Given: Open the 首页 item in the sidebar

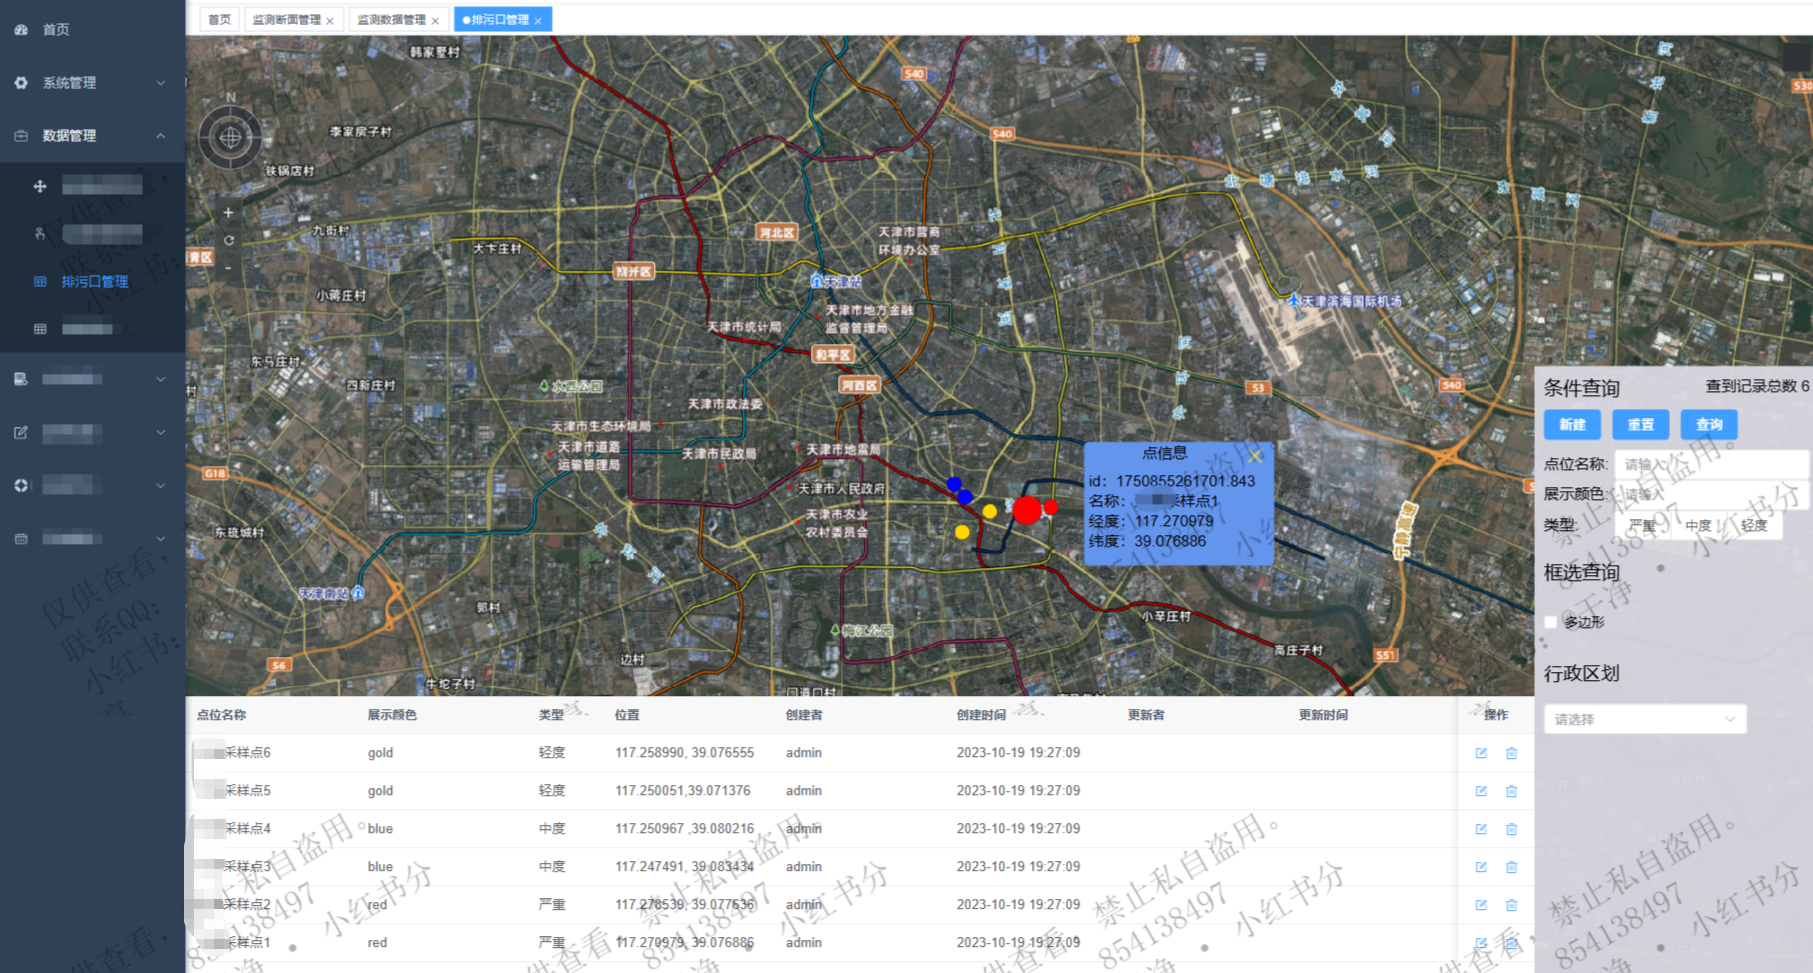Looking at the screenshot, I should [56, 30].
